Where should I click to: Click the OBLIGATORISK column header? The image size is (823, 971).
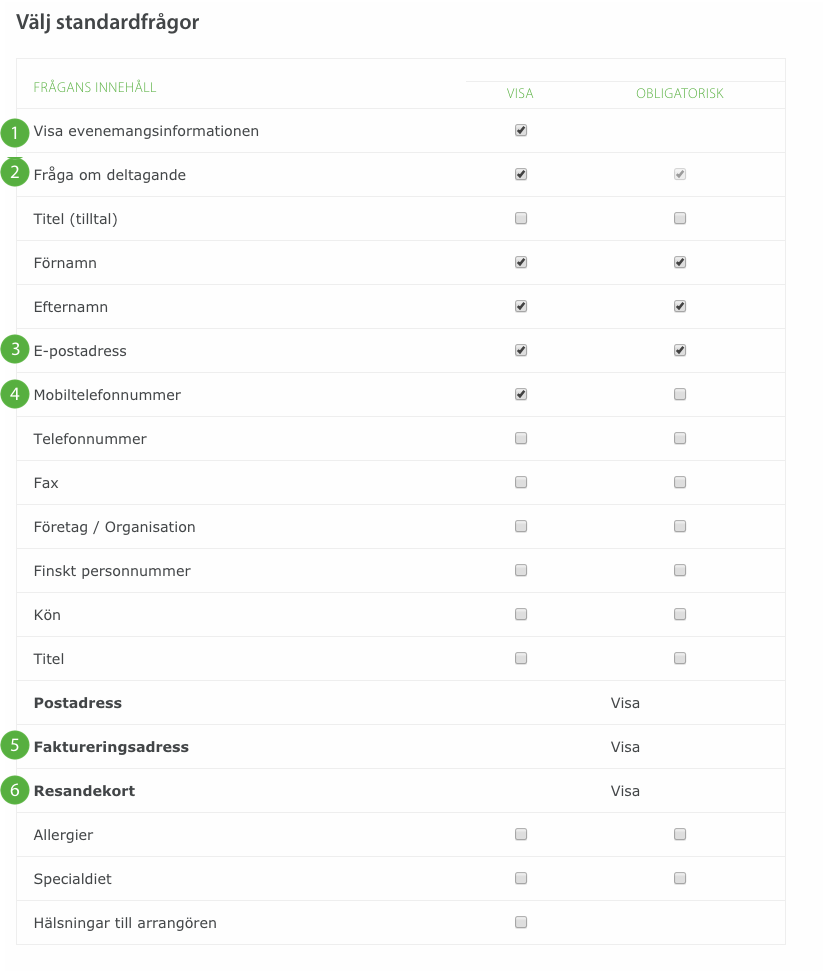(680, 94)
